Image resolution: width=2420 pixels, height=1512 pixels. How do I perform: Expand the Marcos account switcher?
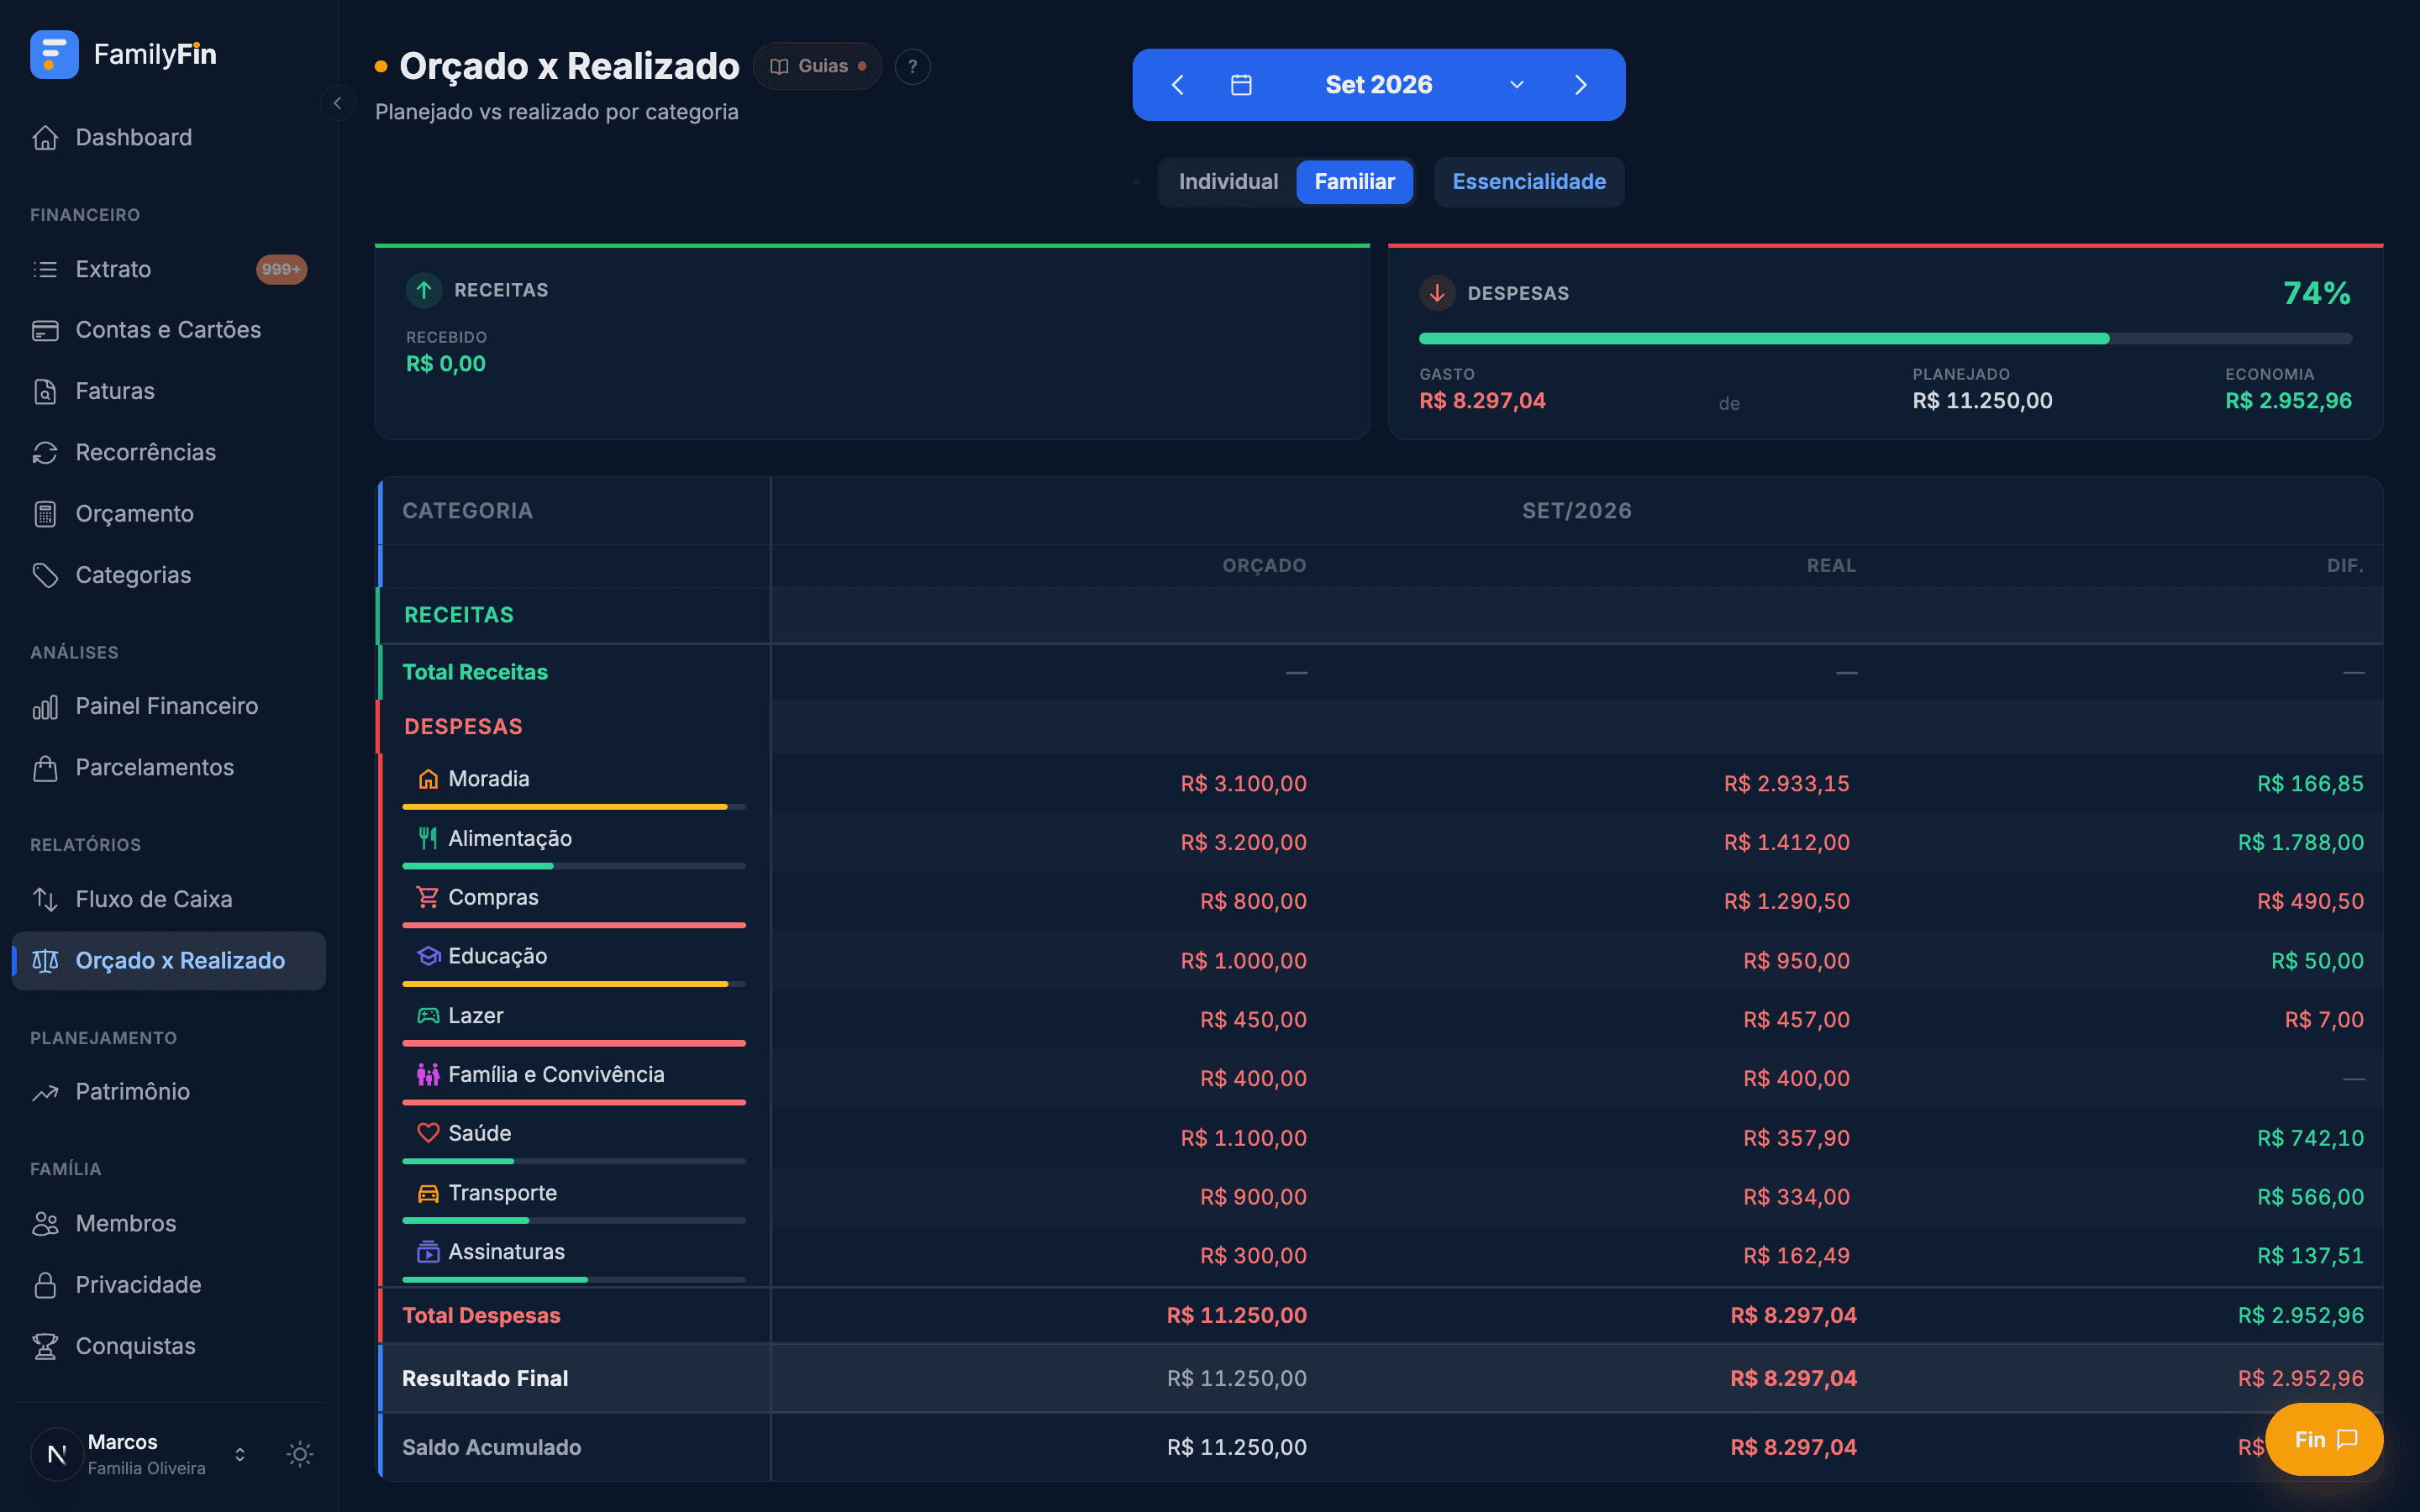(240, 1454)
